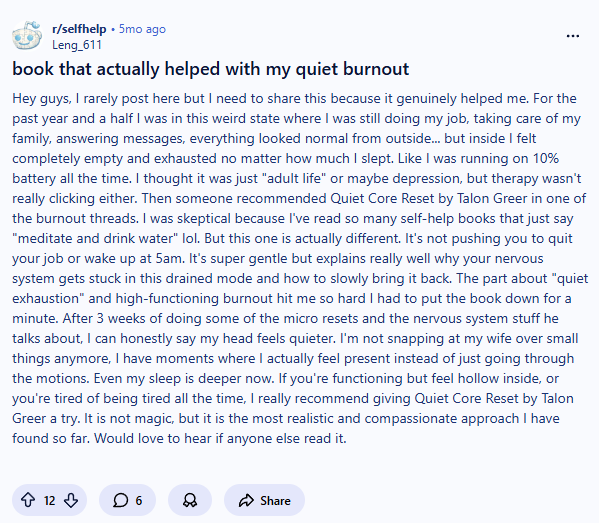Click the post body text paragraph
599x523 pixels.
tap(300, 268)
